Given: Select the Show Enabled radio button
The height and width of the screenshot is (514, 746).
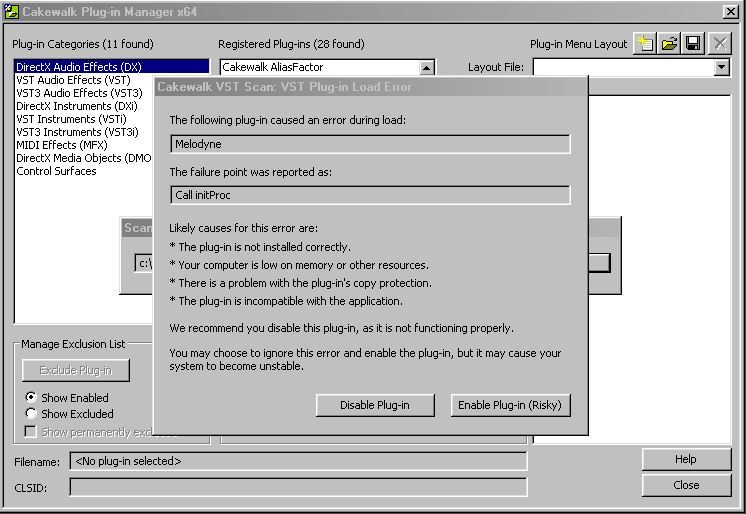Looking at the screenshot, I should click(31, 397).
